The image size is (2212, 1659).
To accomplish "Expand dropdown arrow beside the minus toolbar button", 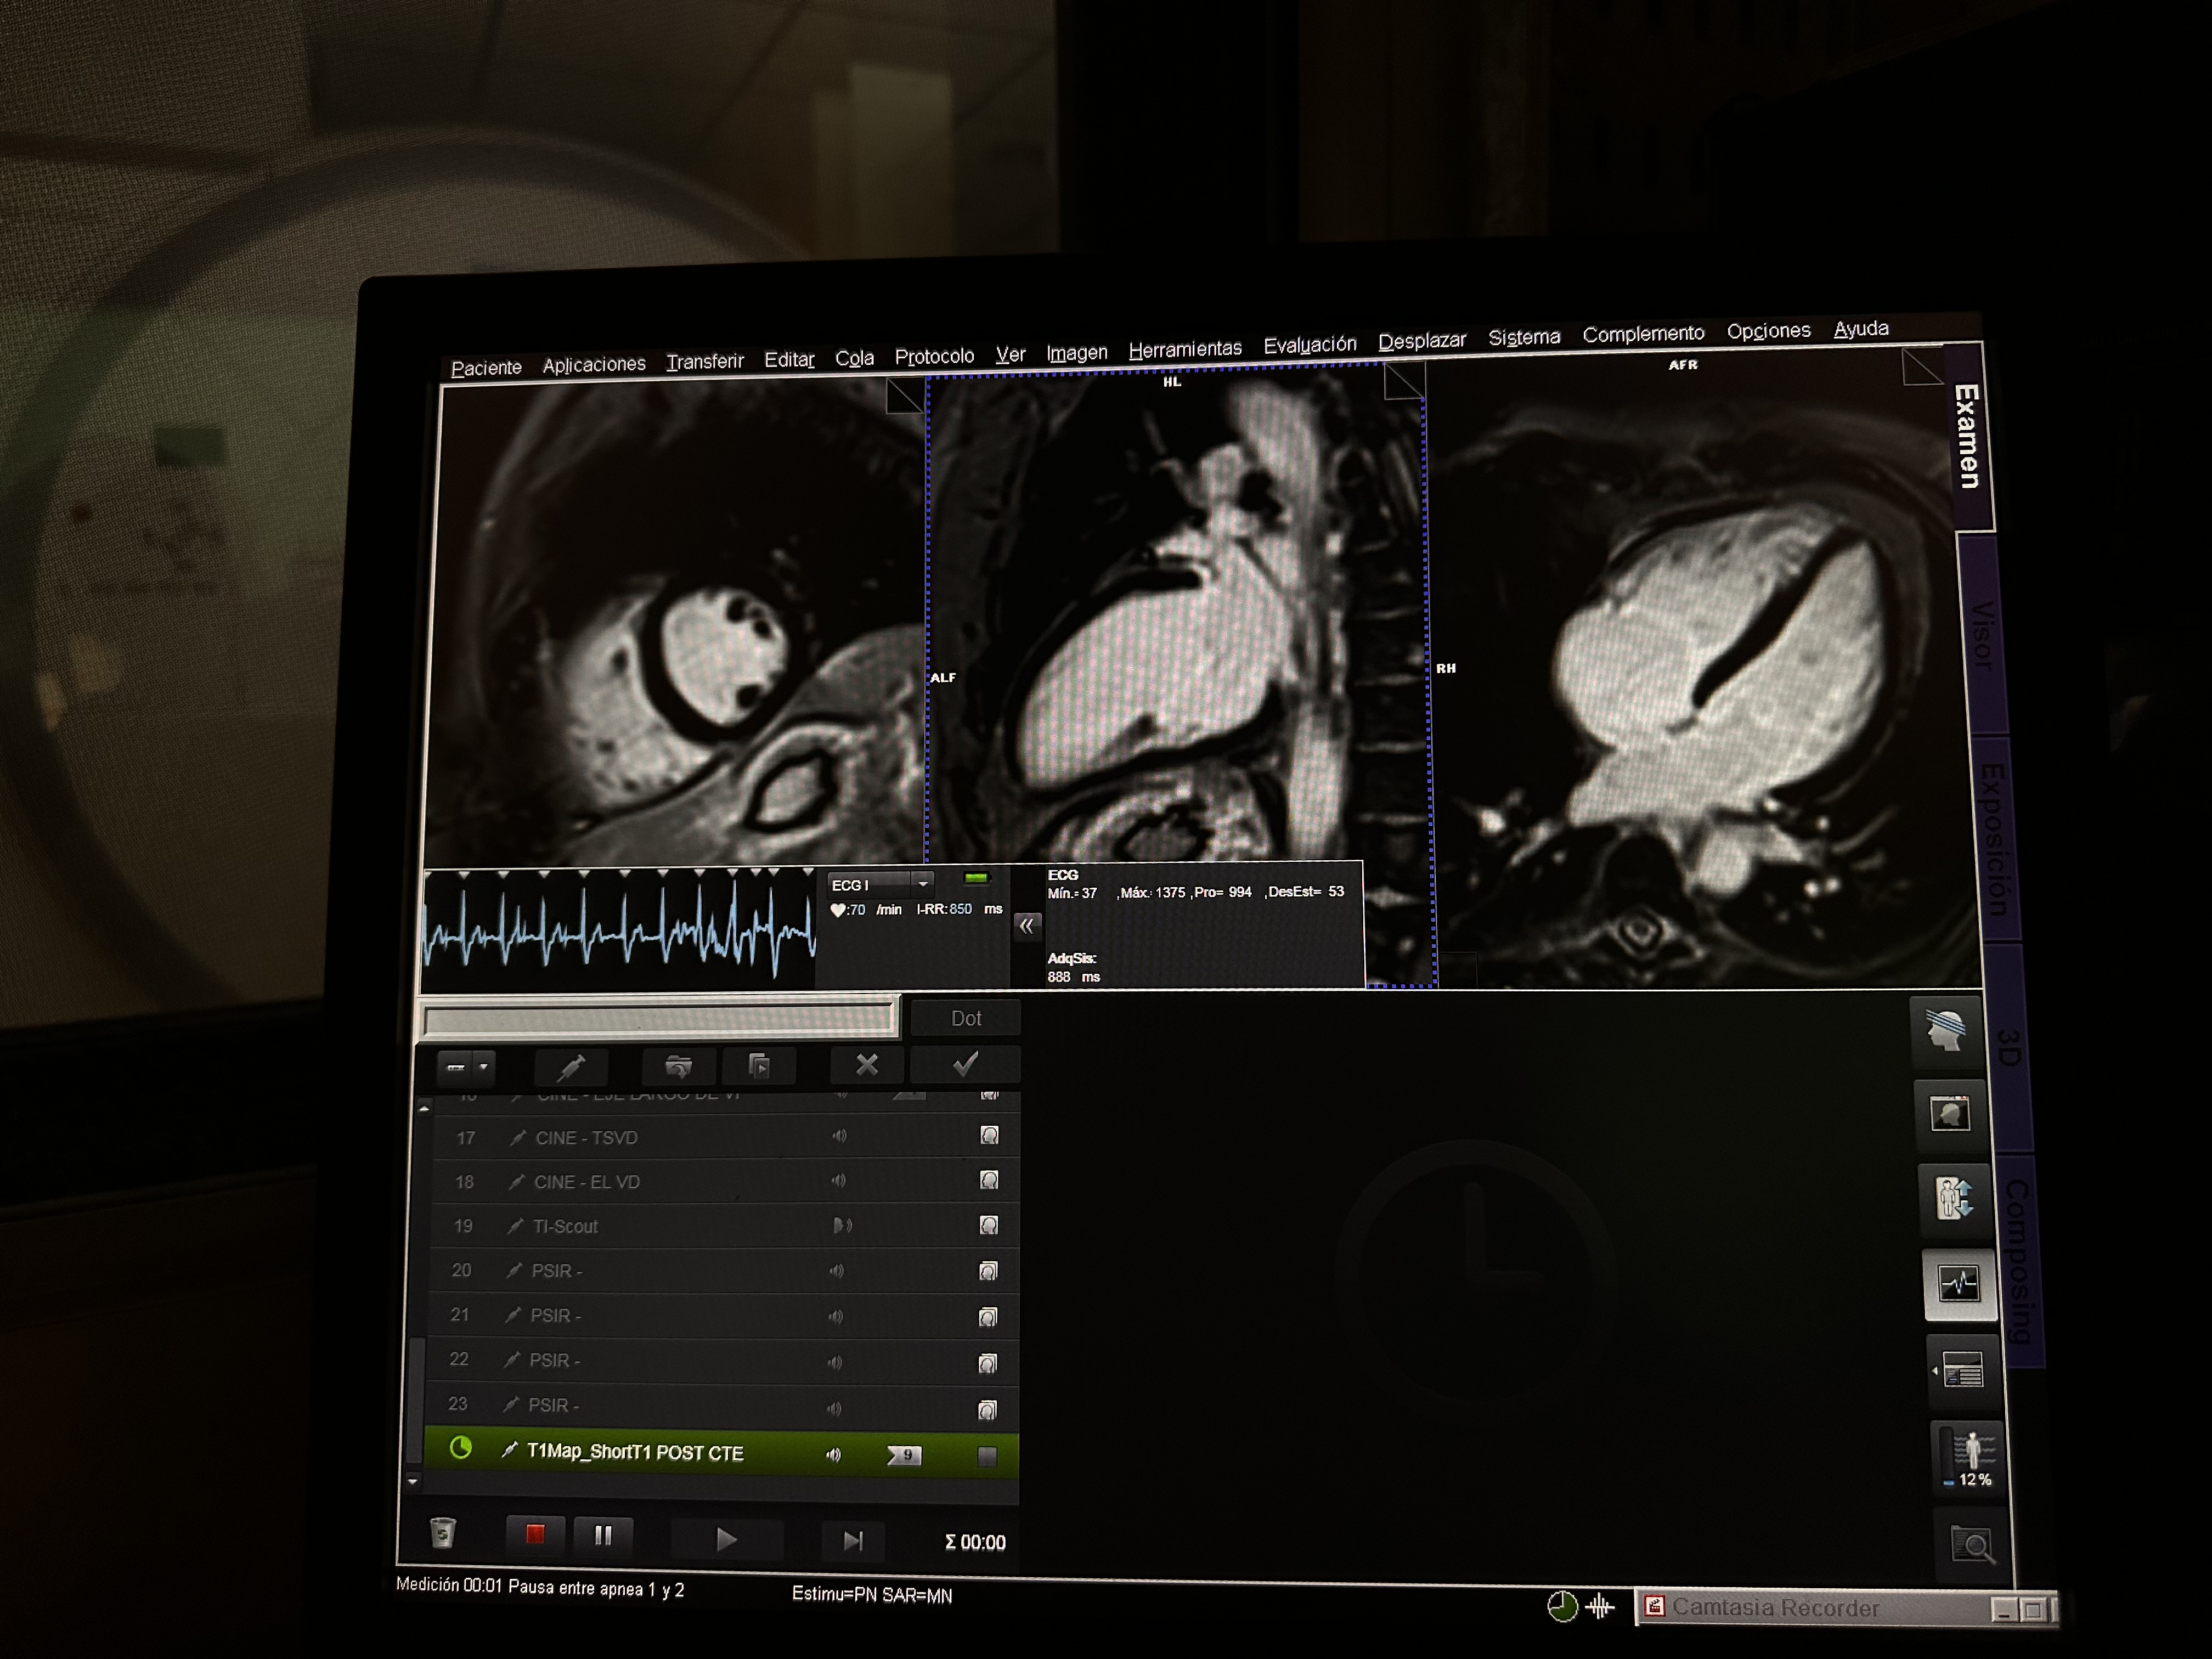I will click(x=484, y=1067).
